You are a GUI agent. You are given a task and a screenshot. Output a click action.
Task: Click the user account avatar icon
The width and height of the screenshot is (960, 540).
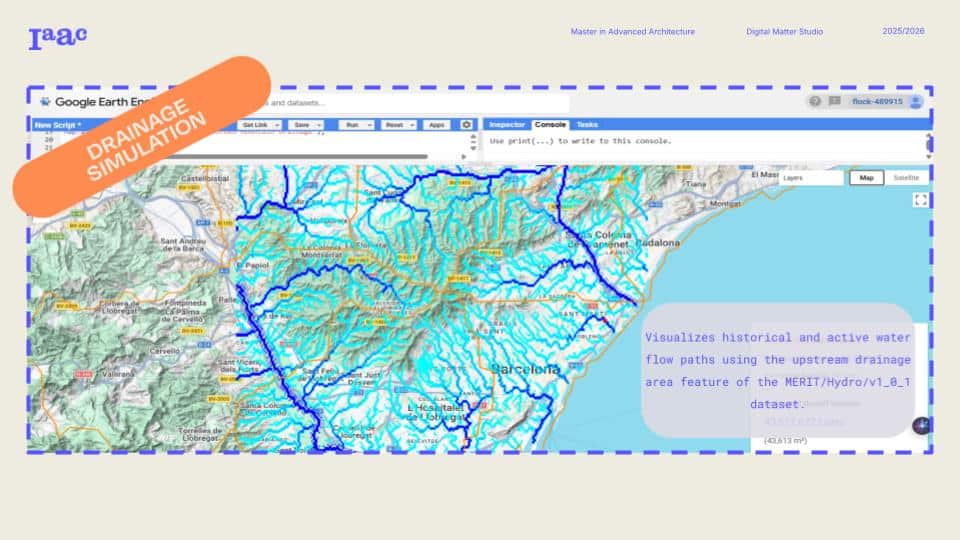915,101
